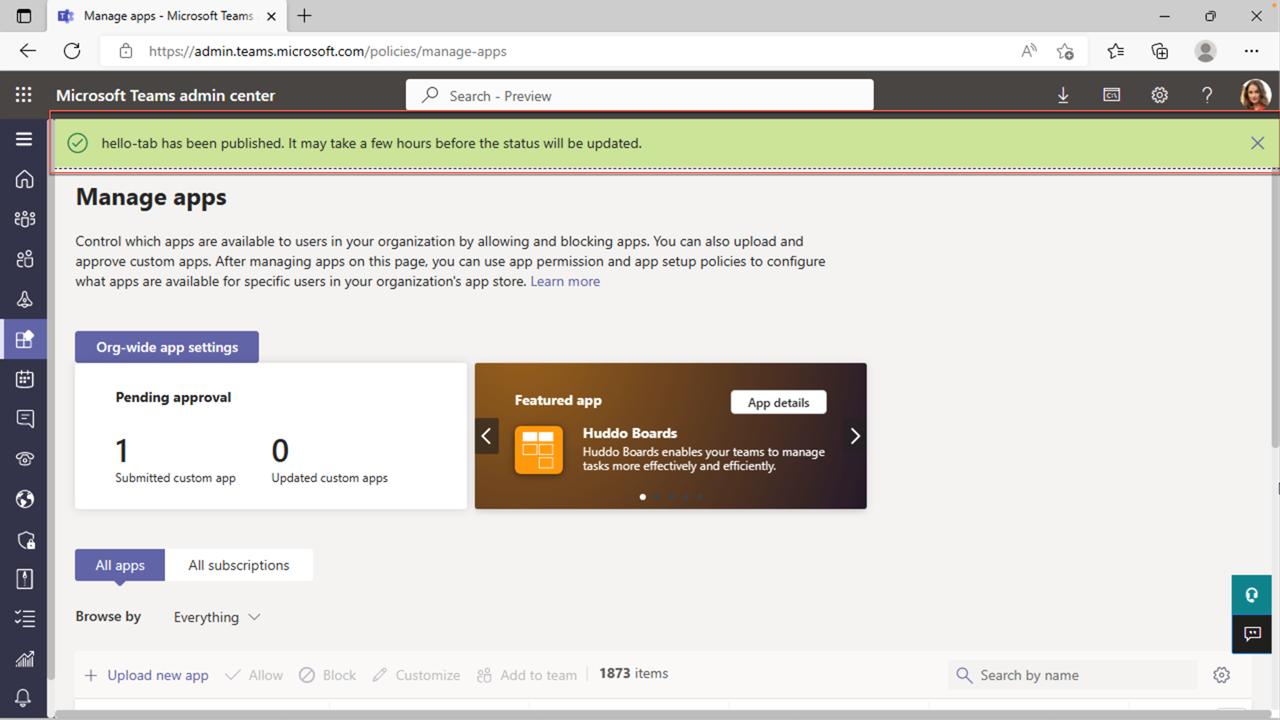Open the Locations globe sidebar icon

pos(24,499)
